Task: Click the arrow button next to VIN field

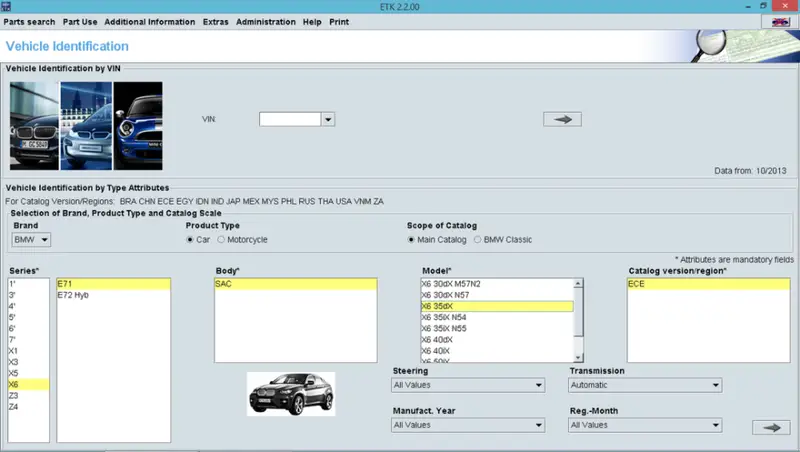Action: click(x=562, y=119)
